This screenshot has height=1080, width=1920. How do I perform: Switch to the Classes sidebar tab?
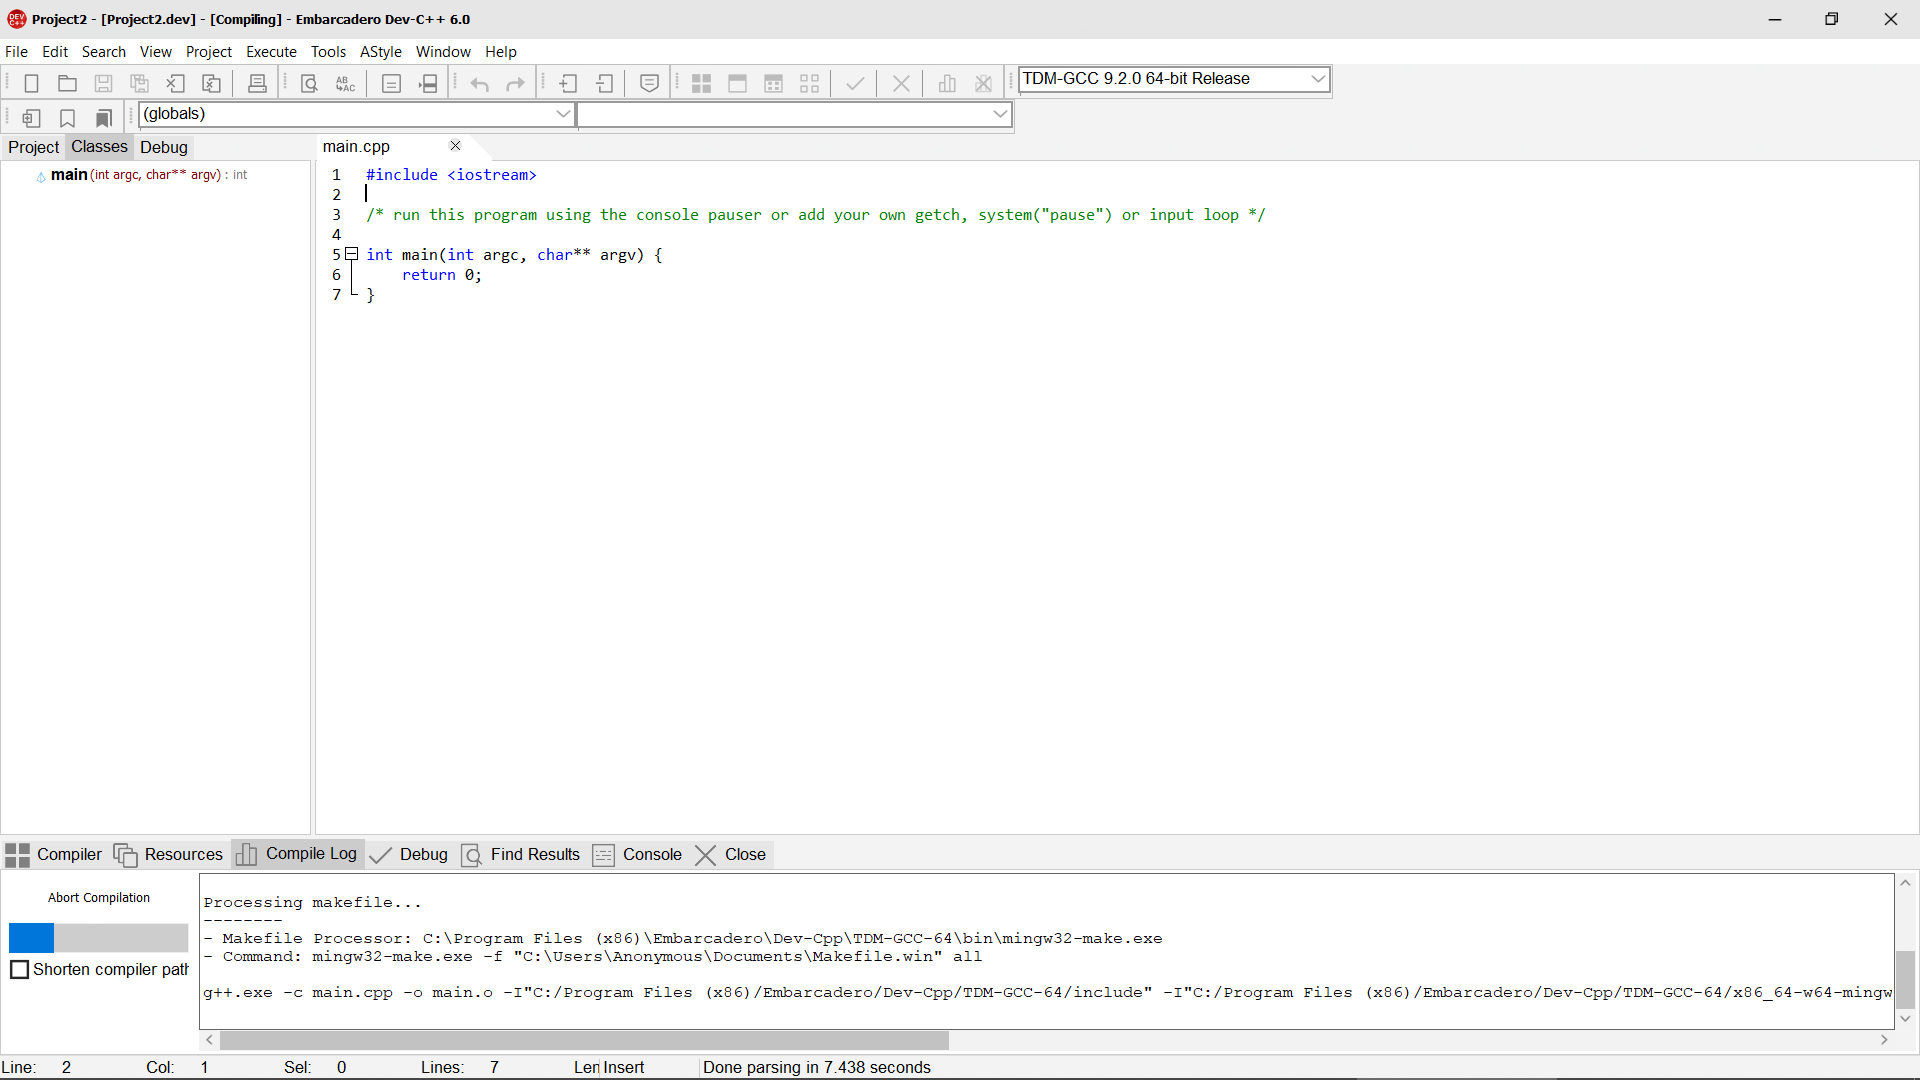click(99, 147)
